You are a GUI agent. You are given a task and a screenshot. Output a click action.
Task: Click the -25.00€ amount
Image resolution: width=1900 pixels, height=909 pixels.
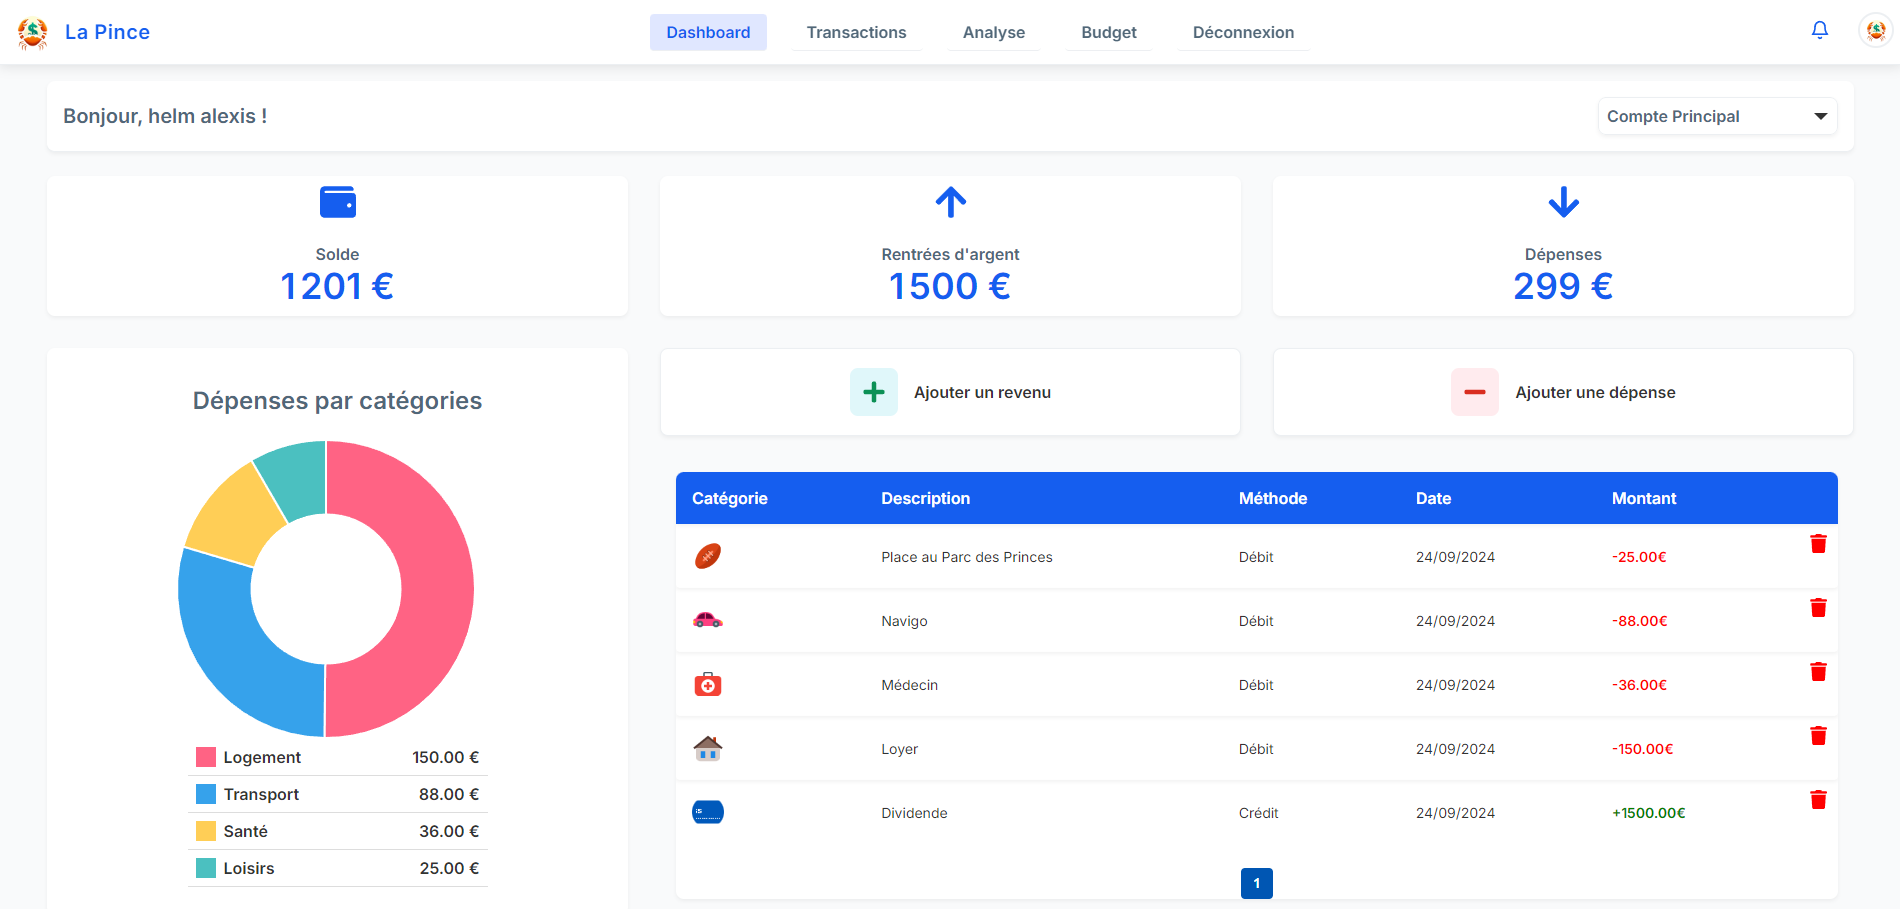(1639, 557)
